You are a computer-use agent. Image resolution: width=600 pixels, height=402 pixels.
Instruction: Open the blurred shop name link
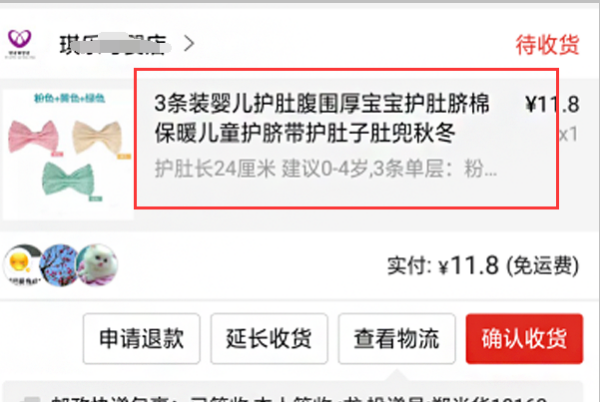point(113,45)
